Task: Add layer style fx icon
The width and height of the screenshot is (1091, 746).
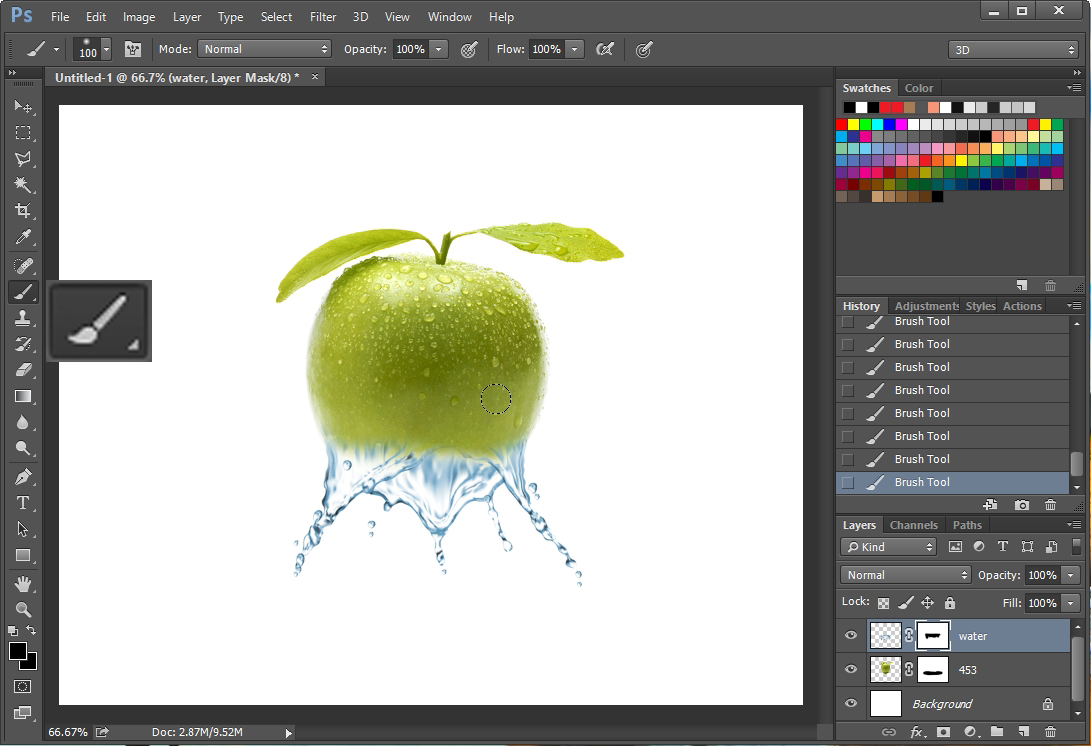Action: (917, 731)
